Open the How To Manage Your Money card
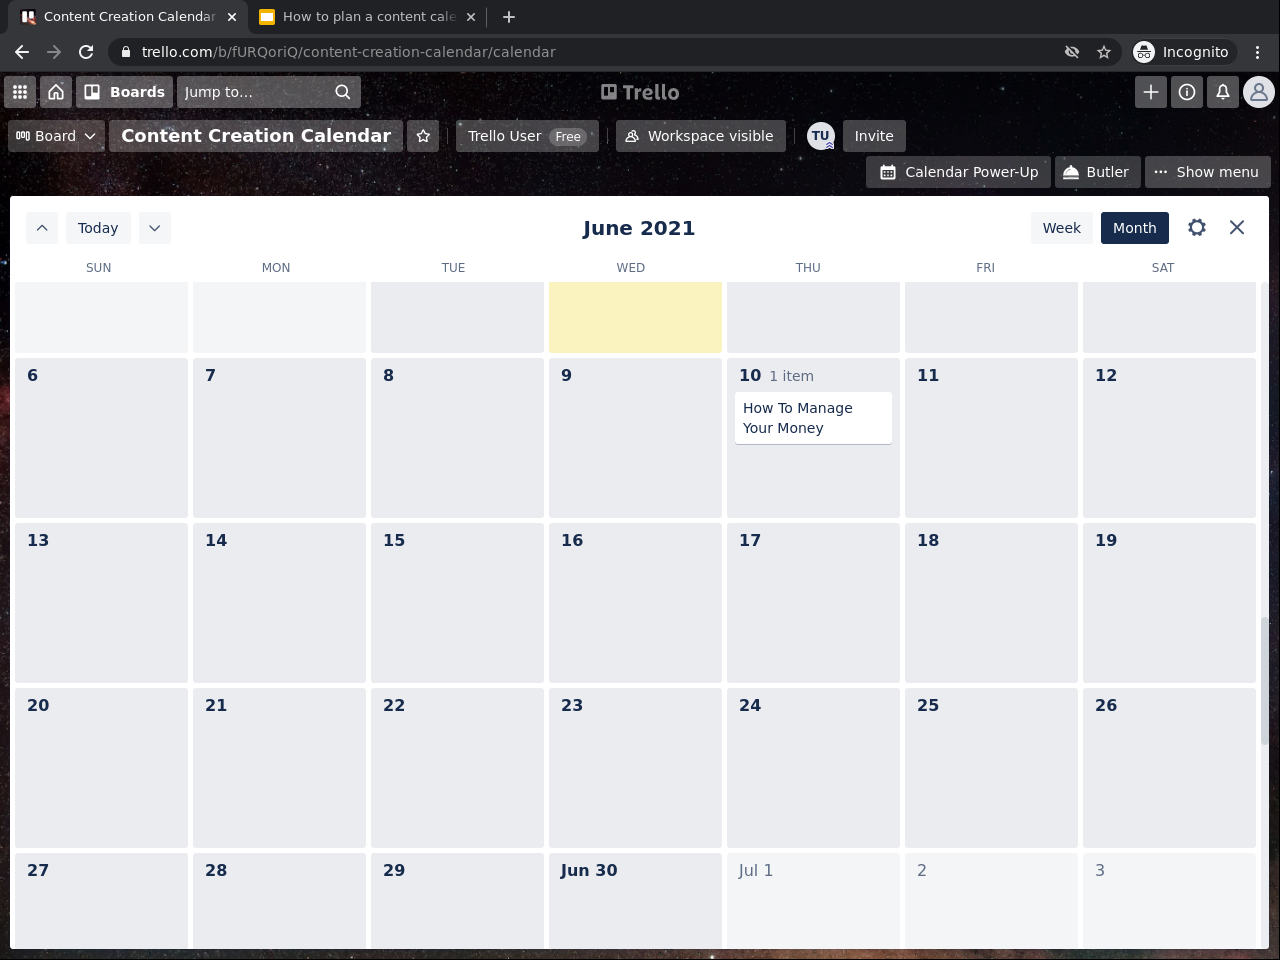 coord(813,418)
